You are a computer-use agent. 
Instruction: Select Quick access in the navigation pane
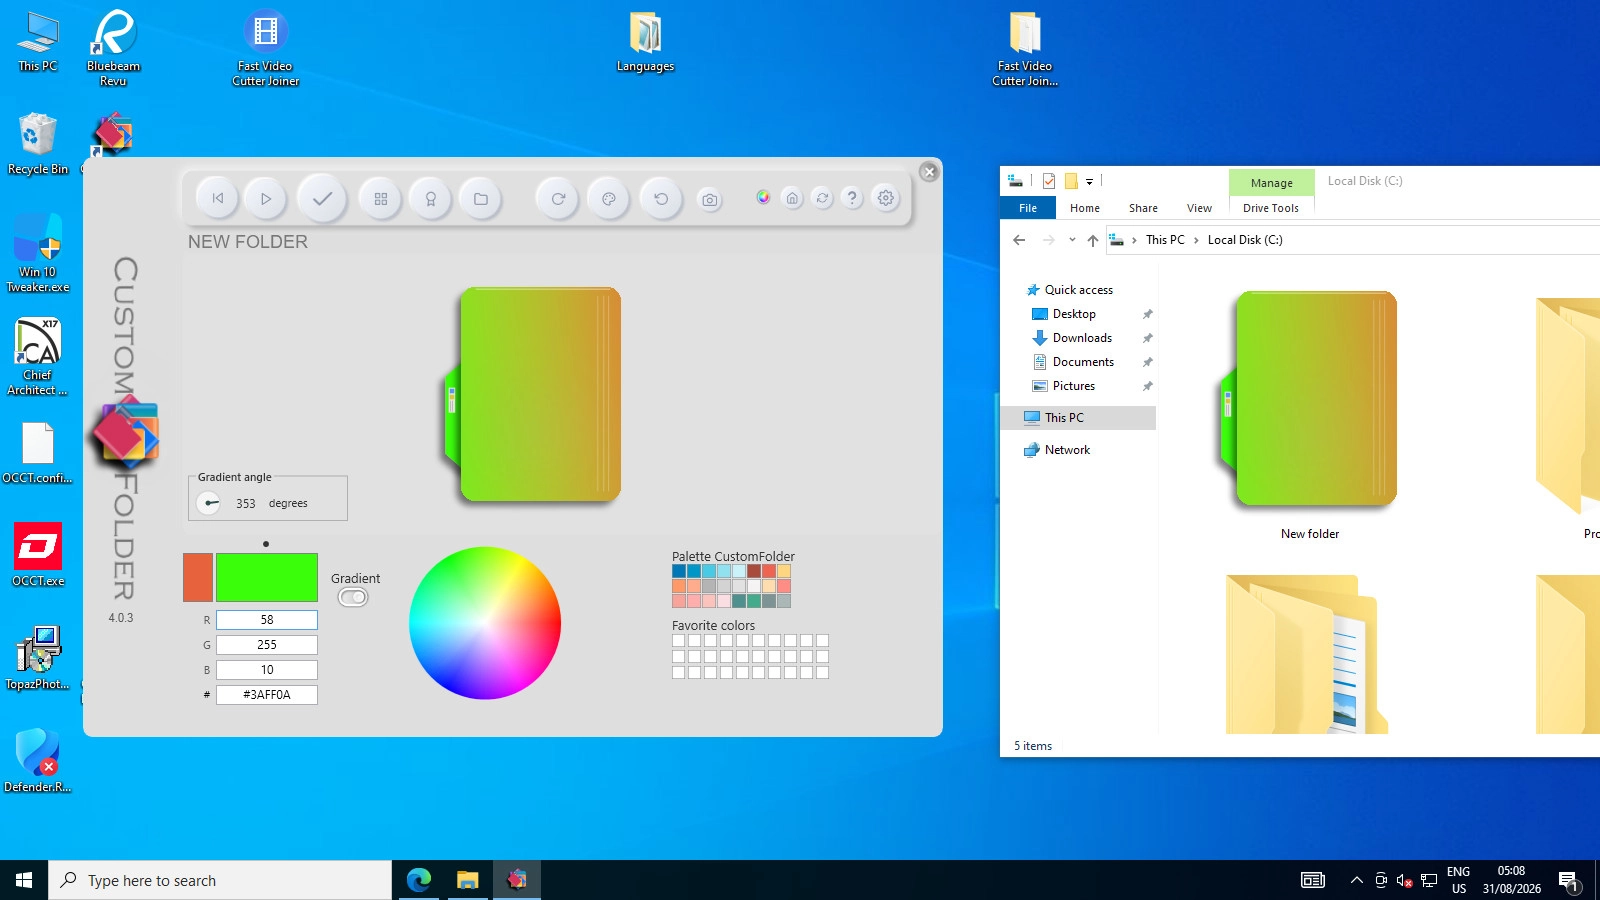(x=1079, y=290)
